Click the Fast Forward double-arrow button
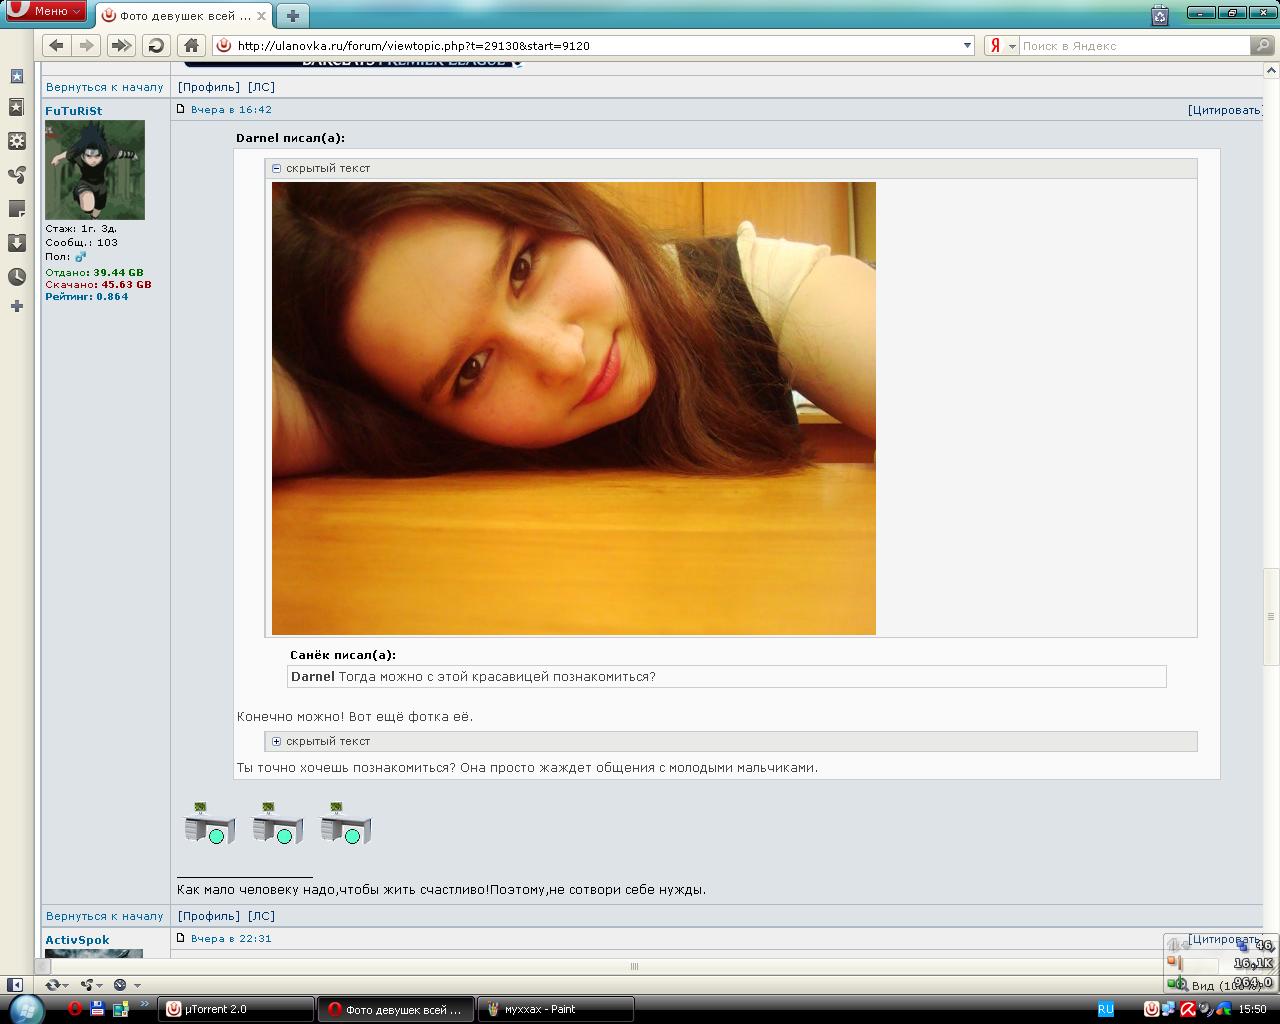The height and width of the screenshot is (1024, 1280). click(121, 45)
